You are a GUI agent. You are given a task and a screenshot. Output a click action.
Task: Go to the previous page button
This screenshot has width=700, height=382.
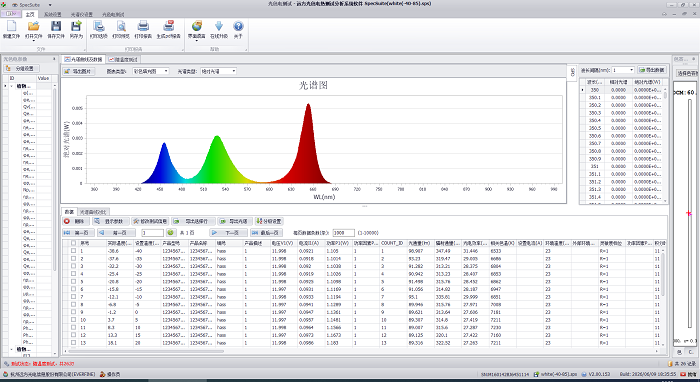point(116,233)
